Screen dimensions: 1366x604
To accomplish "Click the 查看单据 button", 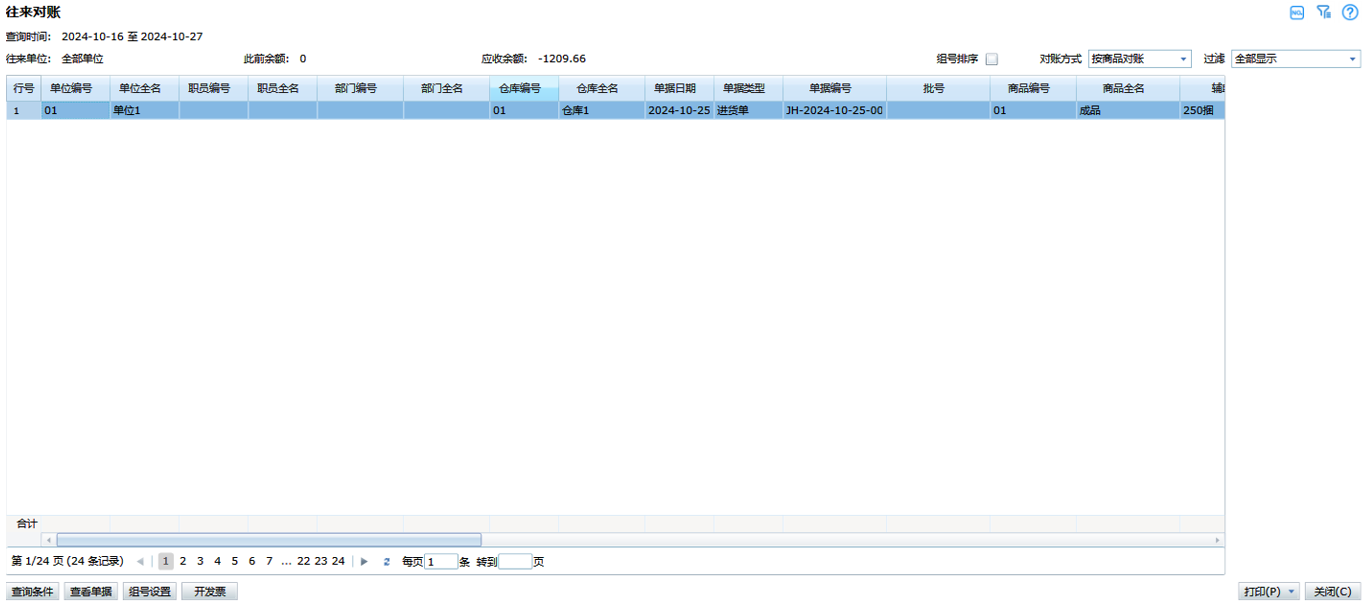I will point(91,592).
